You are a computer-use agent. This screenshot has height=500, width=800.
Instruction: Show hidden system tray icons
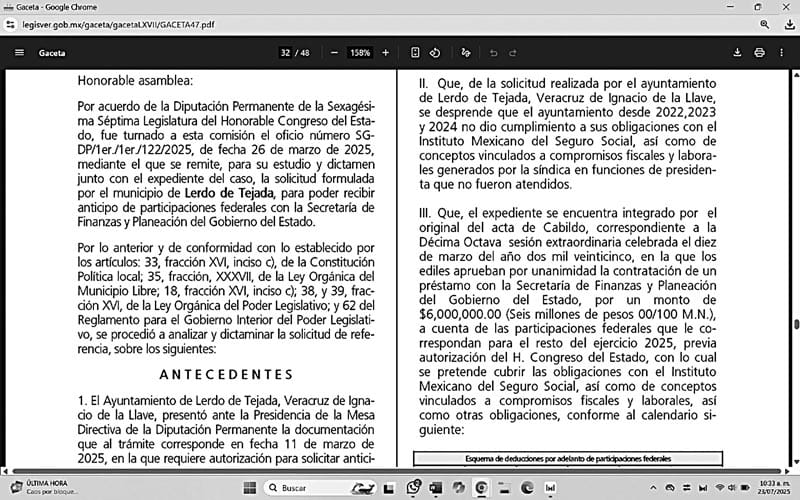pos(655,487)
